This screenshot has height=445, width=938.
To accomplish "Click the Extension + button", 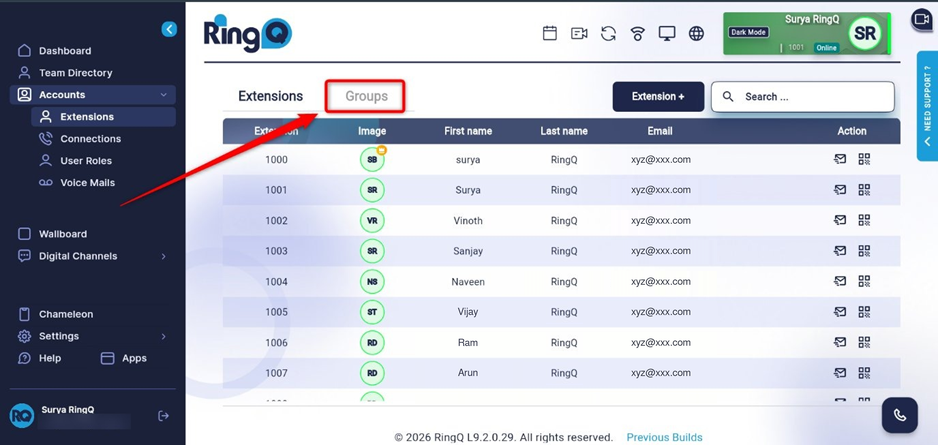I will click(x=658, y=96).
